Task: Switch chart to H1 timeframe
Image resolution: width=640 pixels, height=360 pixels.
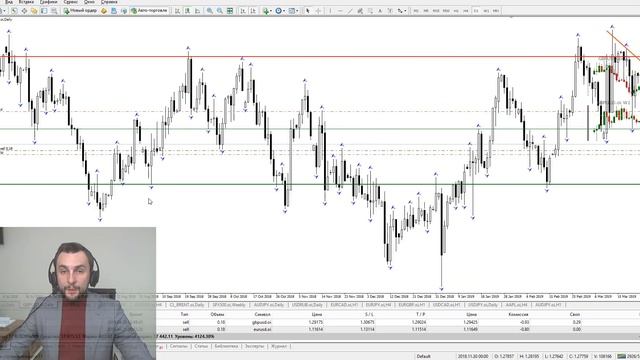Action: (456, 11)
